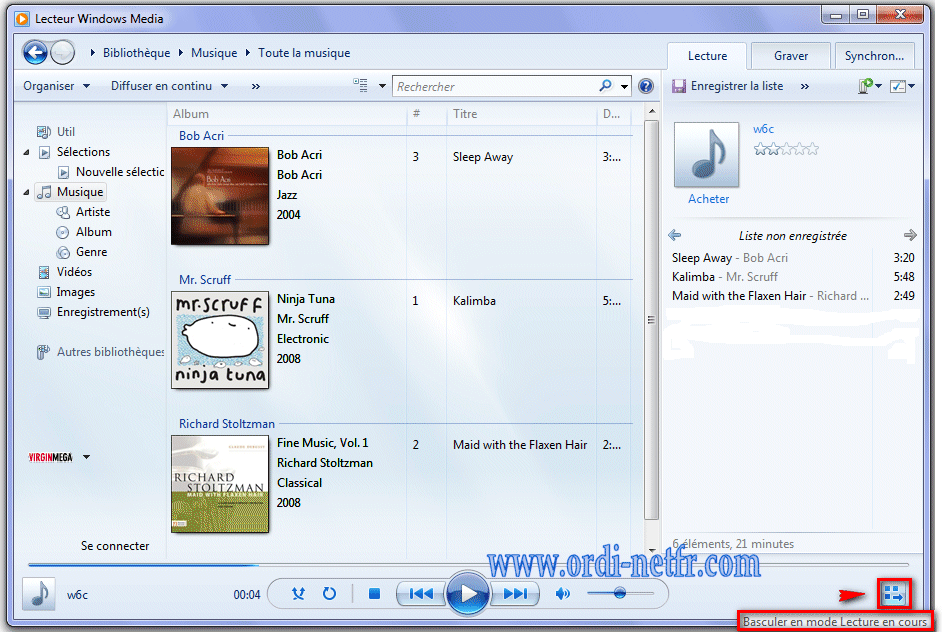This screenshot has height=632, width=942.
Task: Start playback with the Play button
Action: tap(468, 594)
